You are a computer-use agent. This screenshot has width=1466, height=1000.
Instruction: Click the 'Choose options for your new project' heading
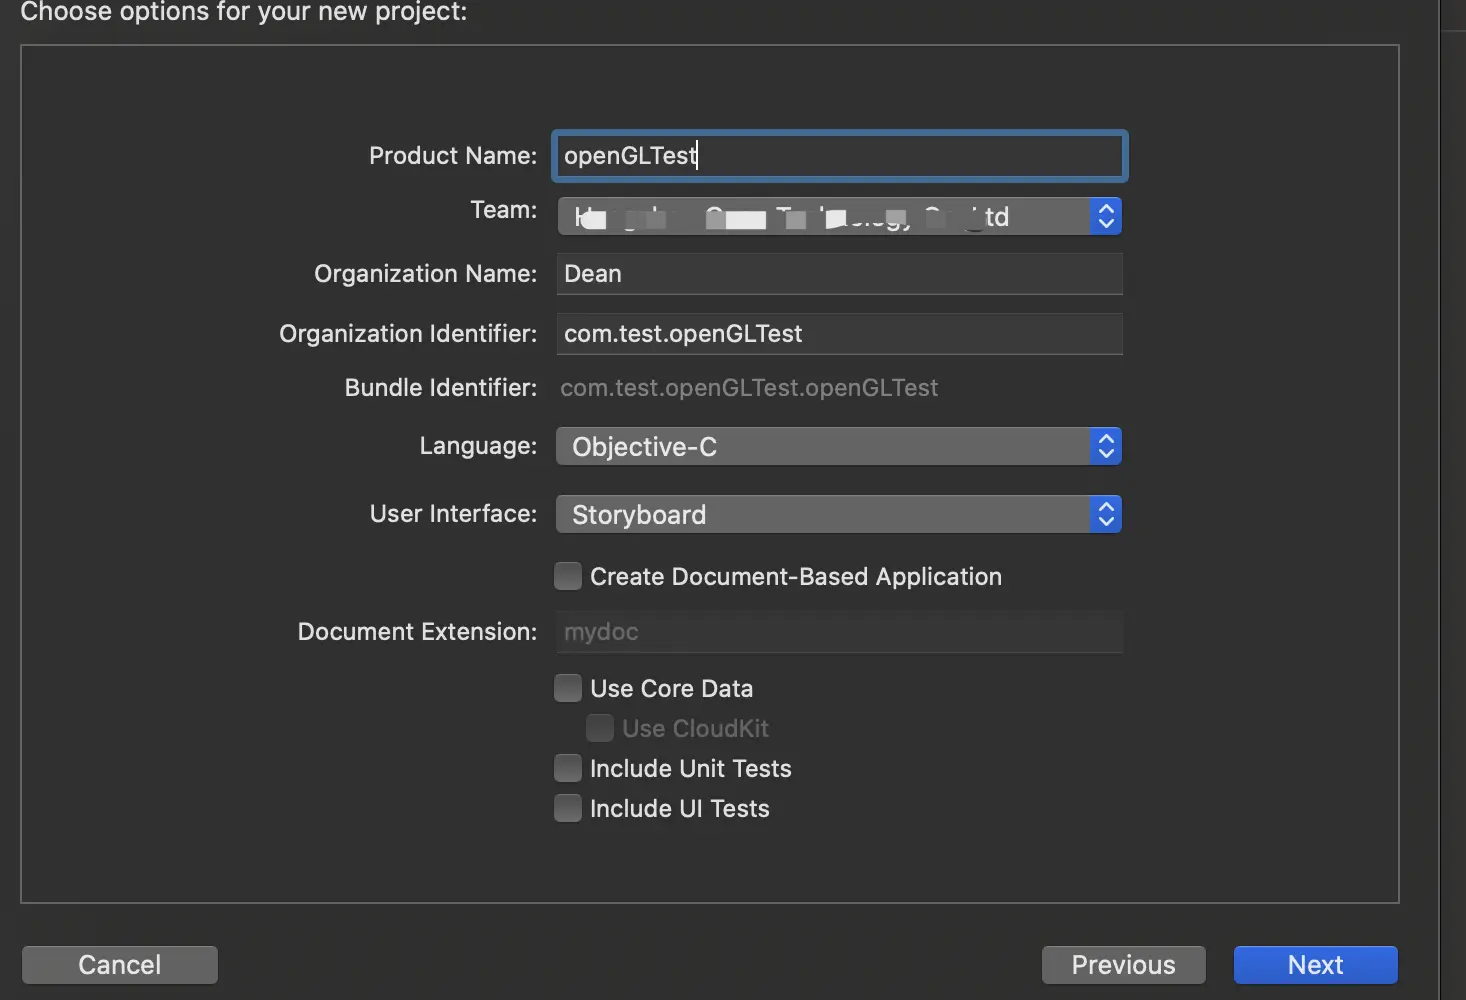243,12
